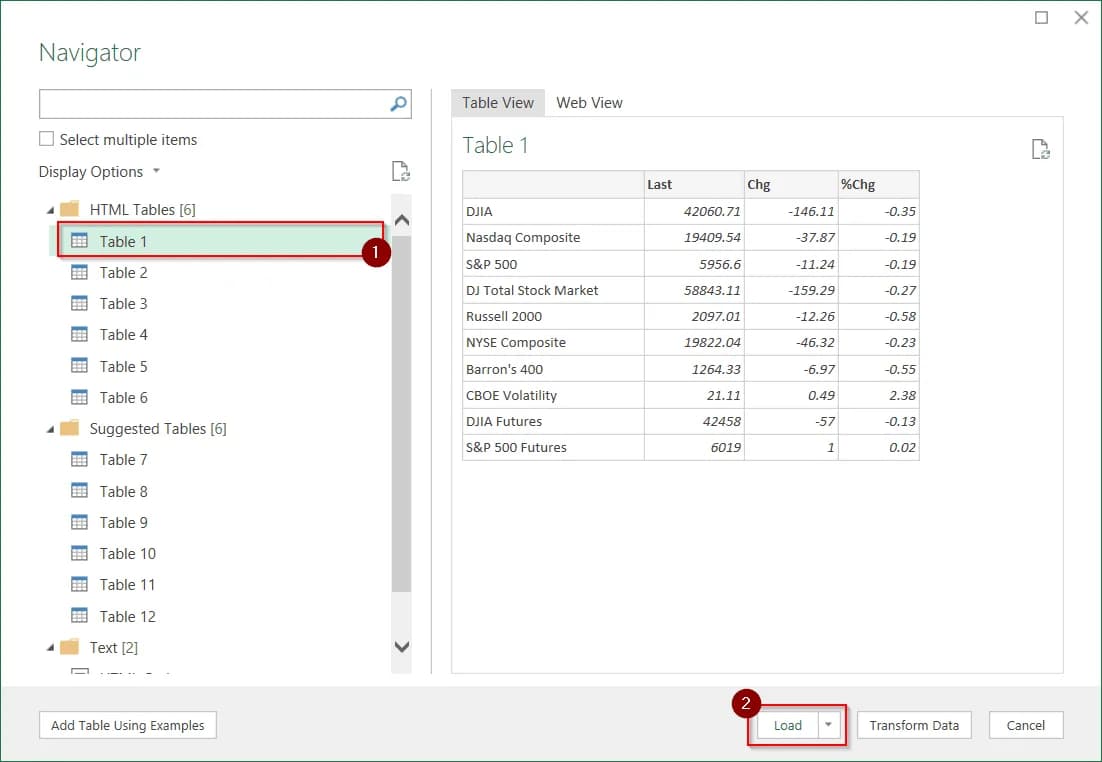Select the Table 6 label in the tree

pos(124,398)
